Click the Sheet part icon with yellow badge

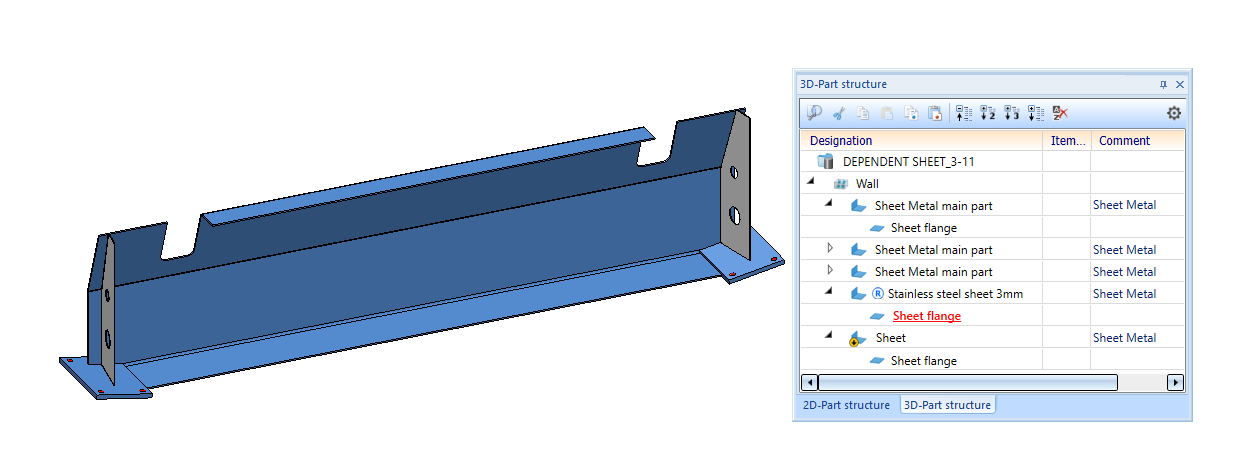(x=857, y=339)
